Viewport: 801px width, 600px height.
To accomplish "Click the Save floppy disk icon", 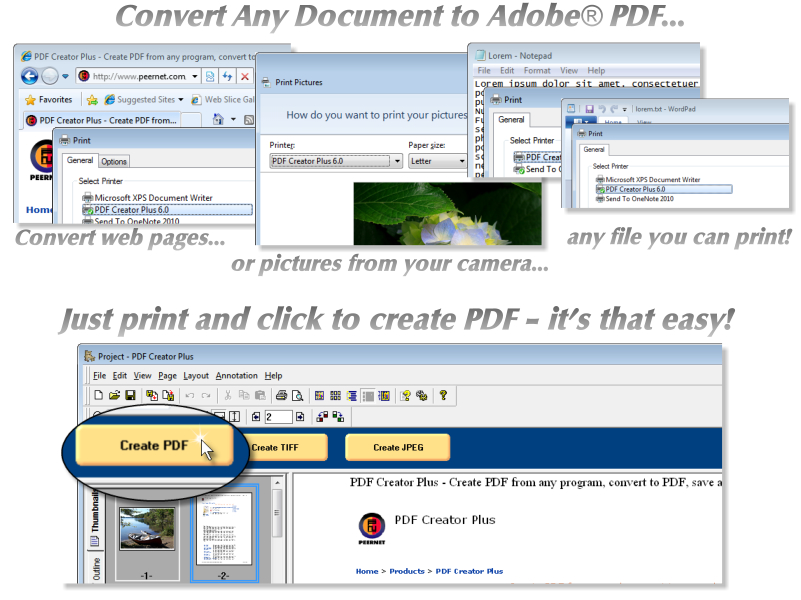I will click(x=130, y=395).
